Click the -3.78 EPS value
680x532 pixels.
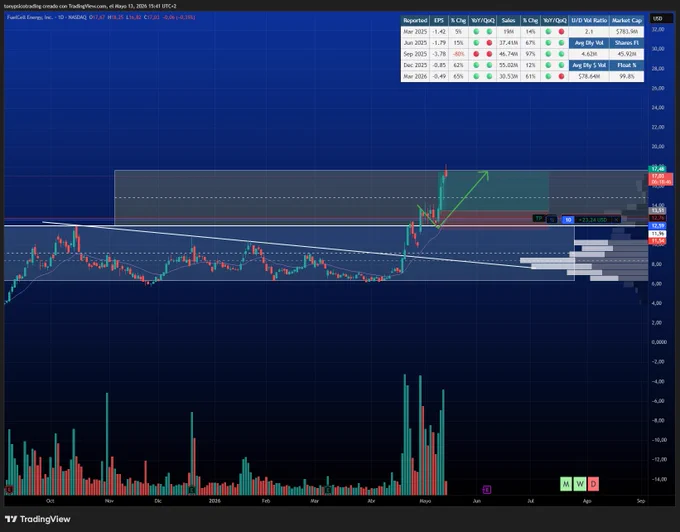pos(439,54)
